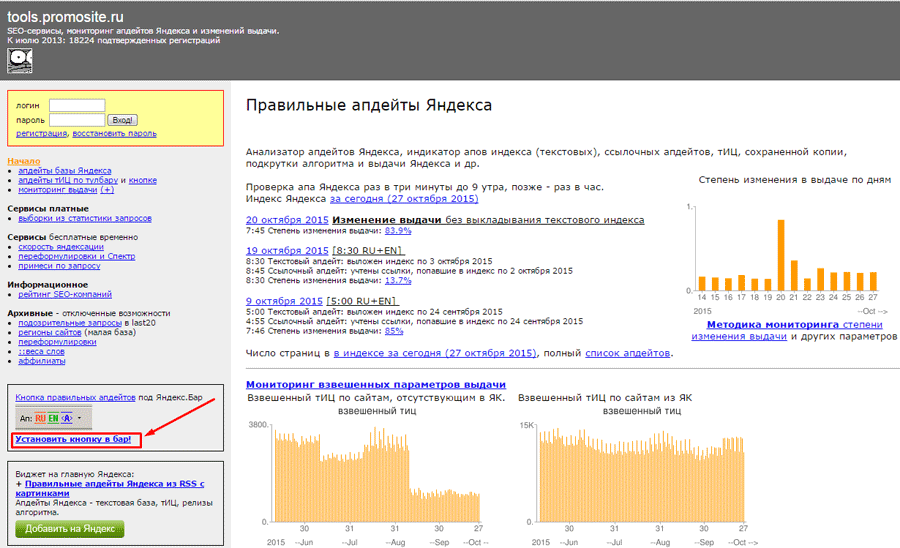Screen dimensions: 900x548
Task: Click the 85% change value link
Action: [394, 331]
